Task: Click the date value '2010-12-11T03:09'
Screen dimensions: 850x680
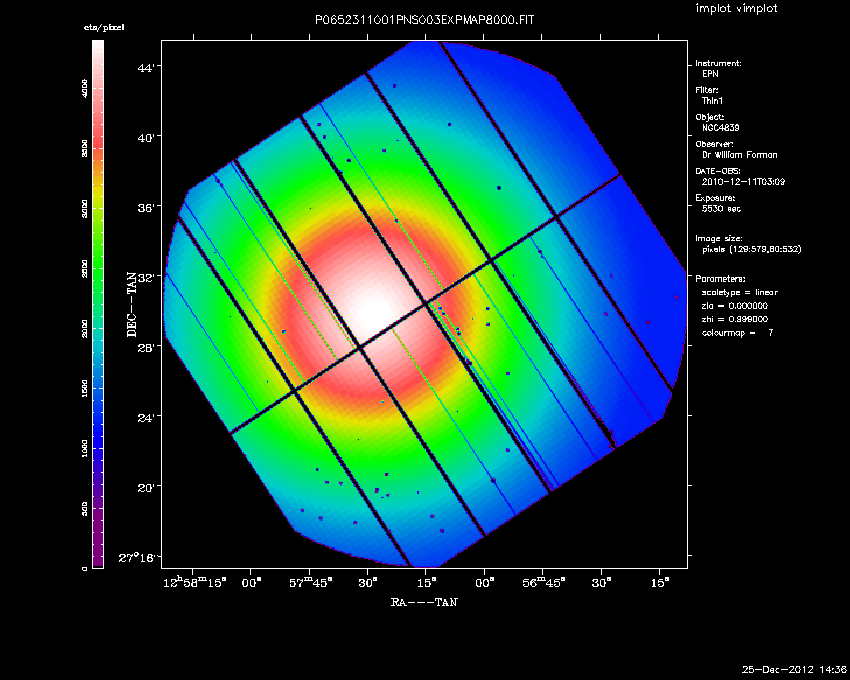Action: [743, 182]
